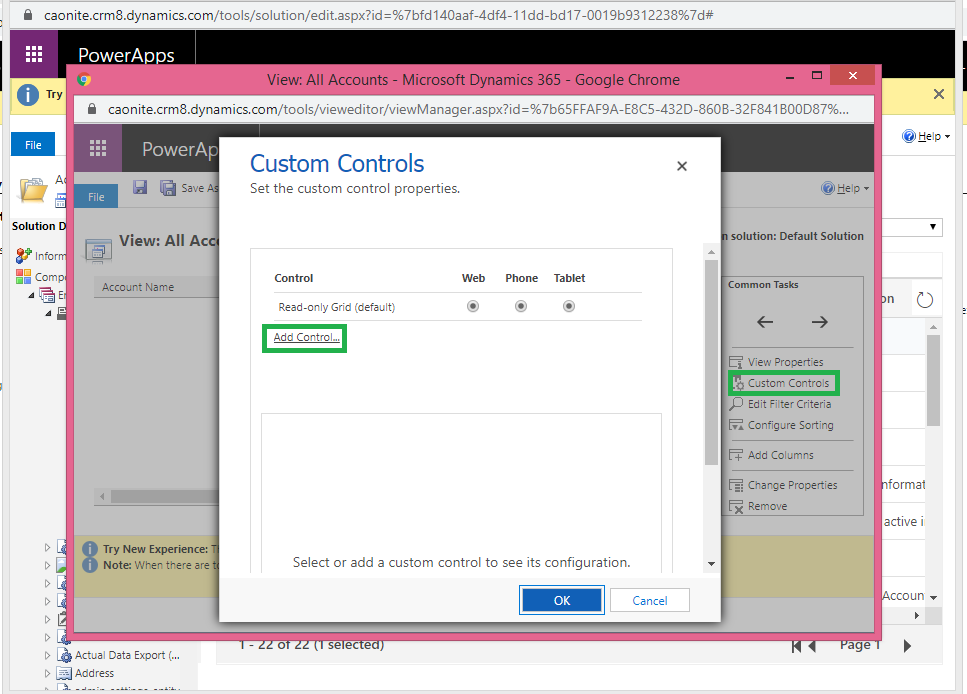The image size is (967, 694).
Task: Click the horizontal scrollbar left arrow
Action: click(102, 496)
